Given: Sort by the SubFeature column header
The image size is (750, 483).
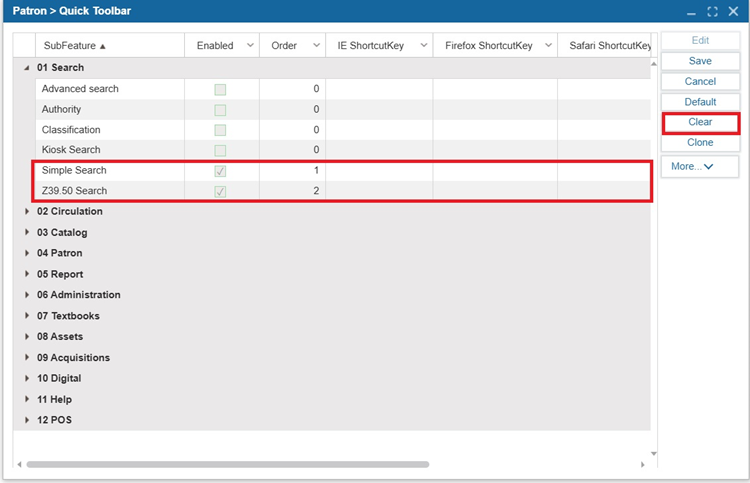Looking at the screenshot, I should pos(74,46).
